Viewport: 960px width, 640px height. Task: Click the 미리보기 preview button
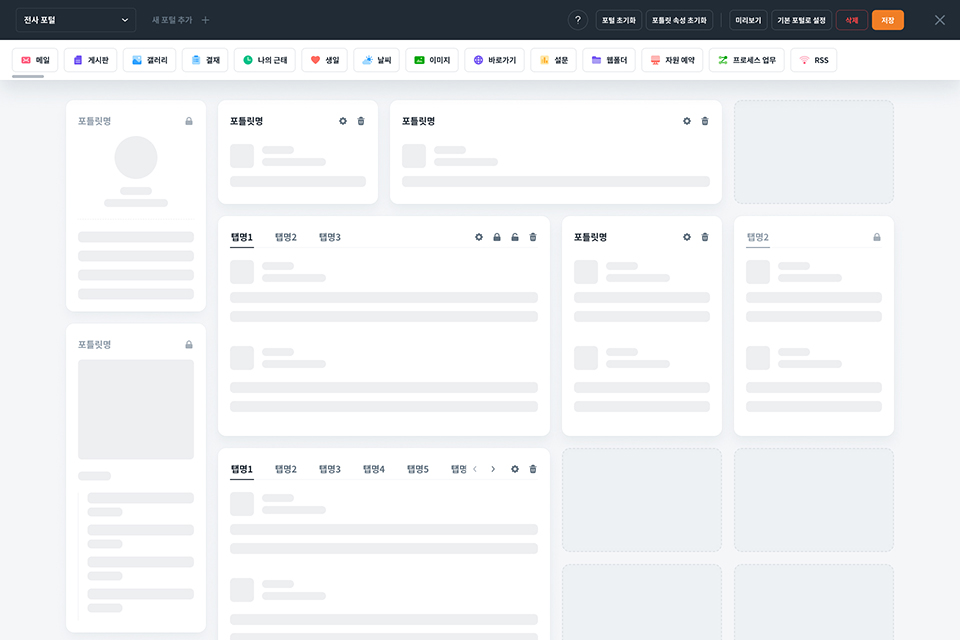pyautogui.click(x=748, y=20)
